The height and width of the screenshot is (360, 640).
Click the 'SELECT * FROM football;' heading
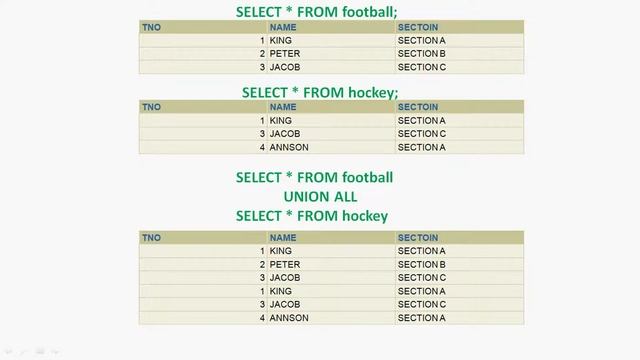point(316,11)
